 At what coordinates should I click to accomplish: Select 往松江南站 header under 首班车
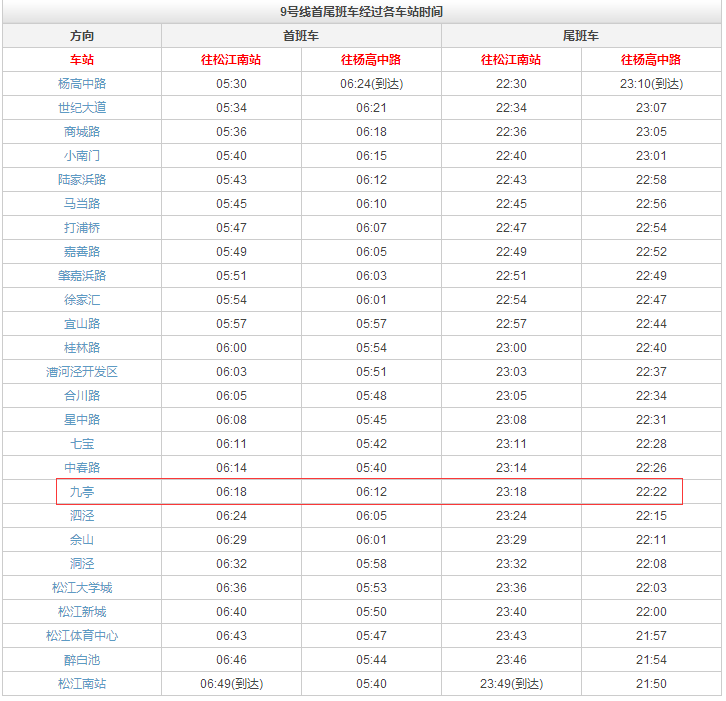click(x=231, y=60)
